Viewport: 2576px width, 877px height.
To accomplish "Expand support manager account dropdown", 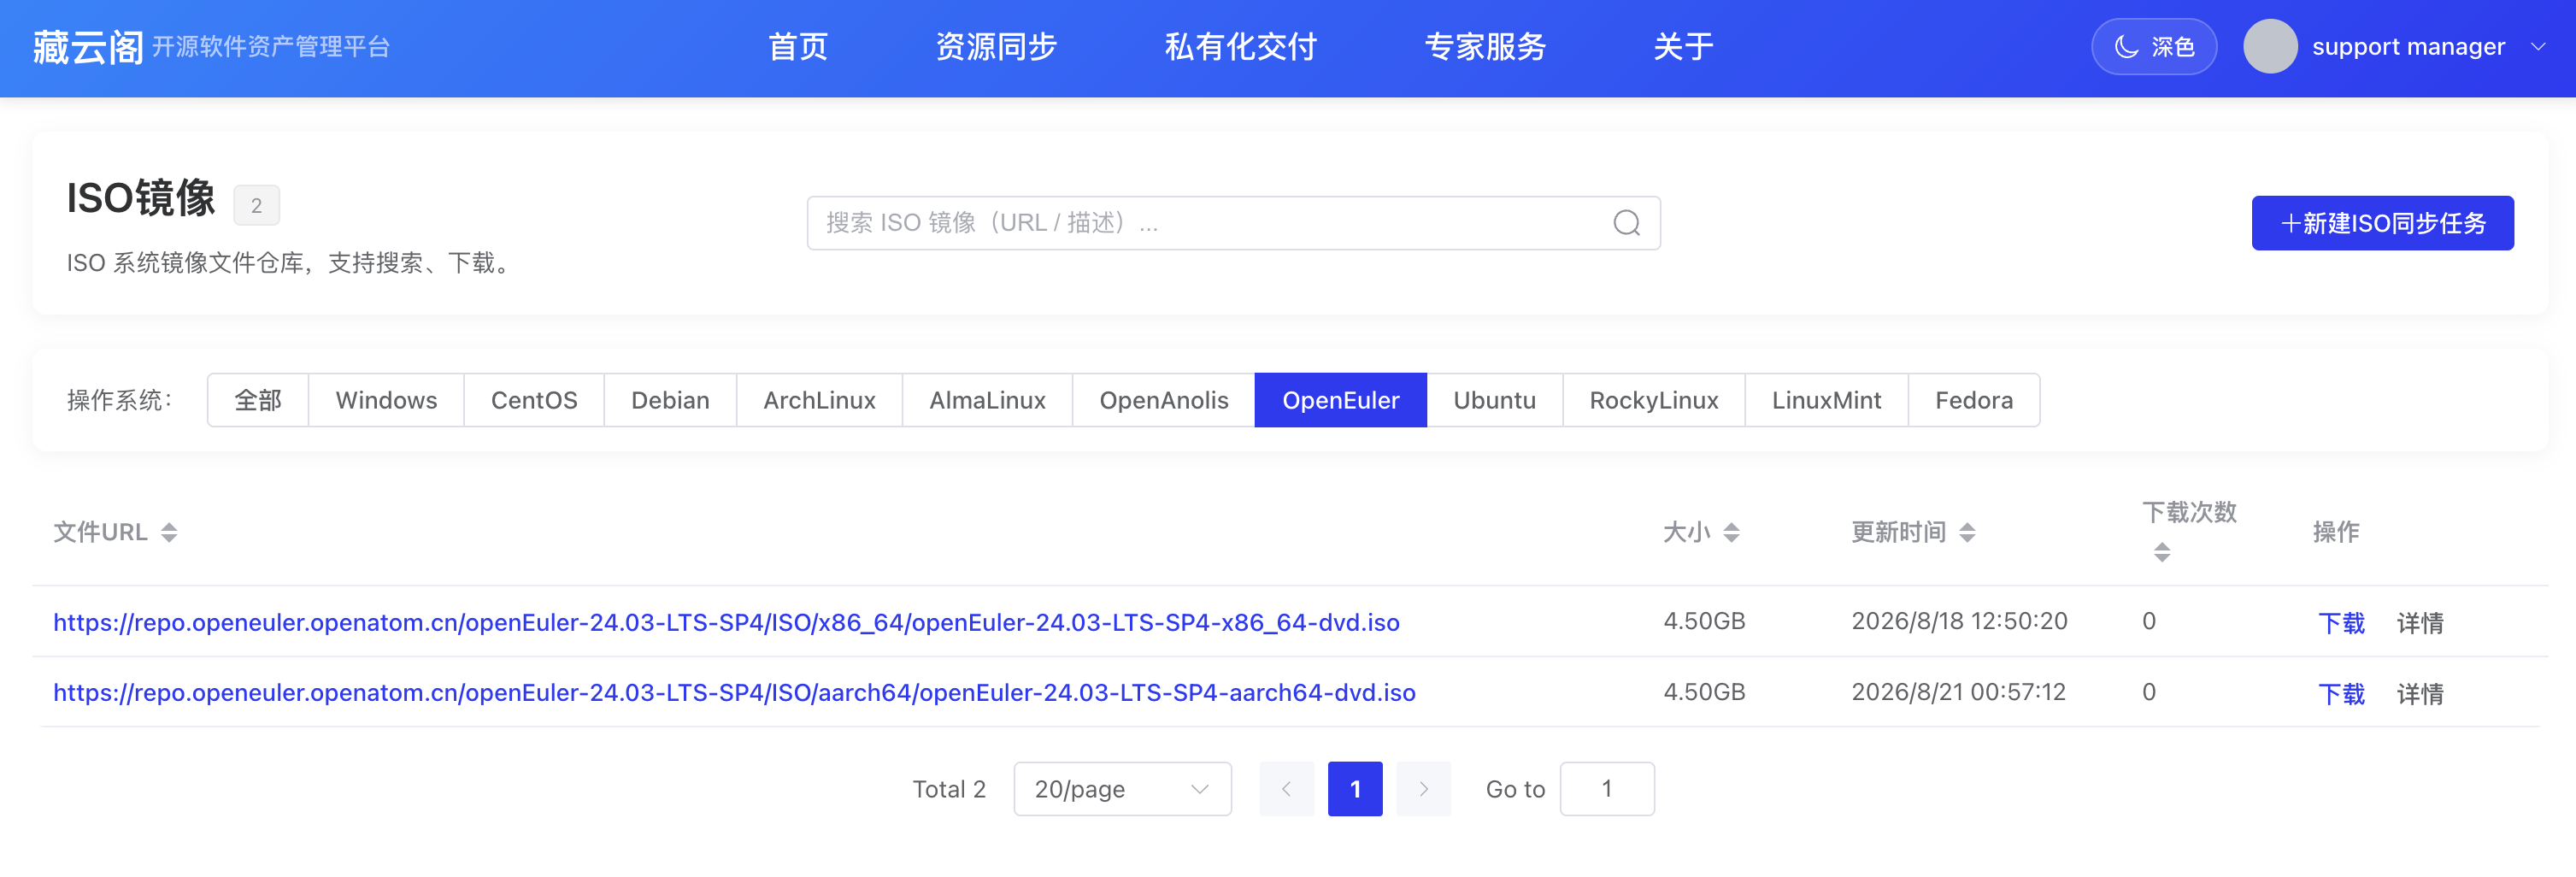I will click(2539, 47).
